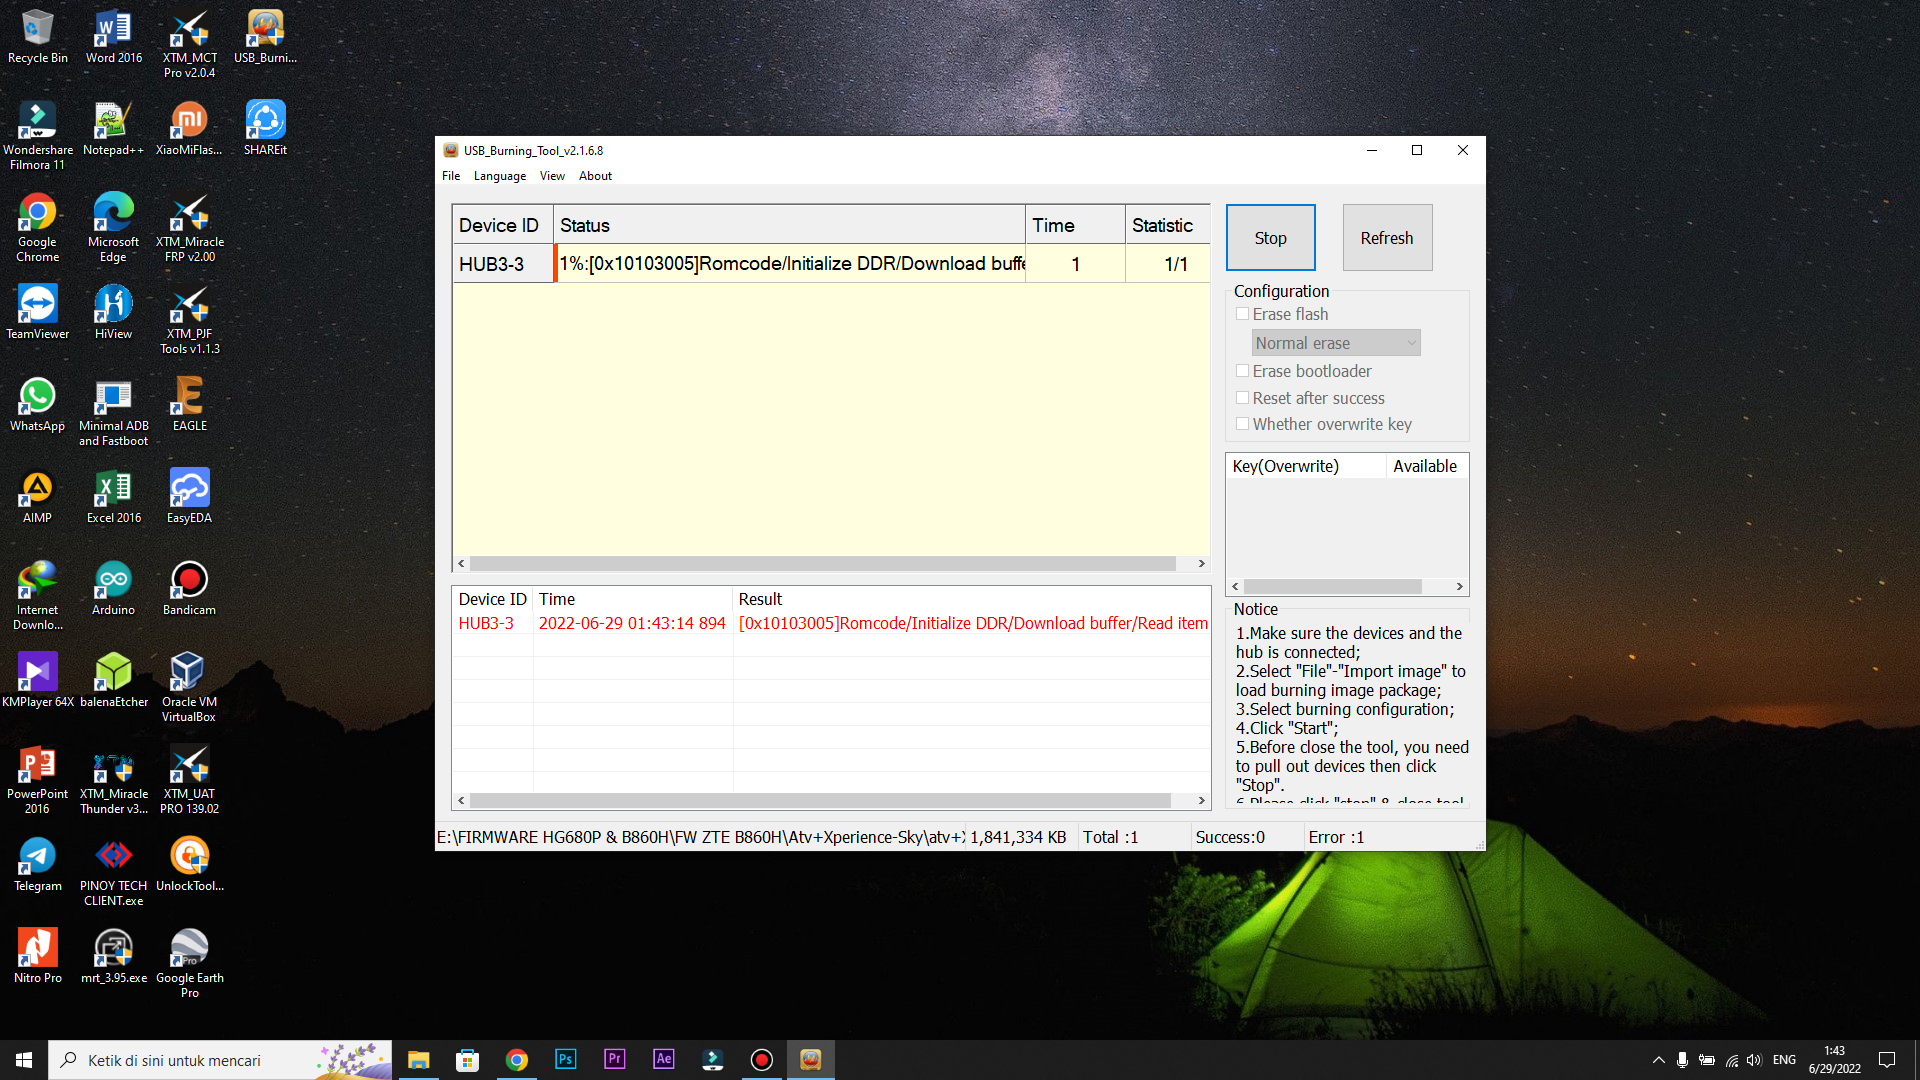The height and width of the screenshot is (1080, 1920).
Task: Click the Refresh button in USB Burning Tool
Action: (x=1386, y=237)
